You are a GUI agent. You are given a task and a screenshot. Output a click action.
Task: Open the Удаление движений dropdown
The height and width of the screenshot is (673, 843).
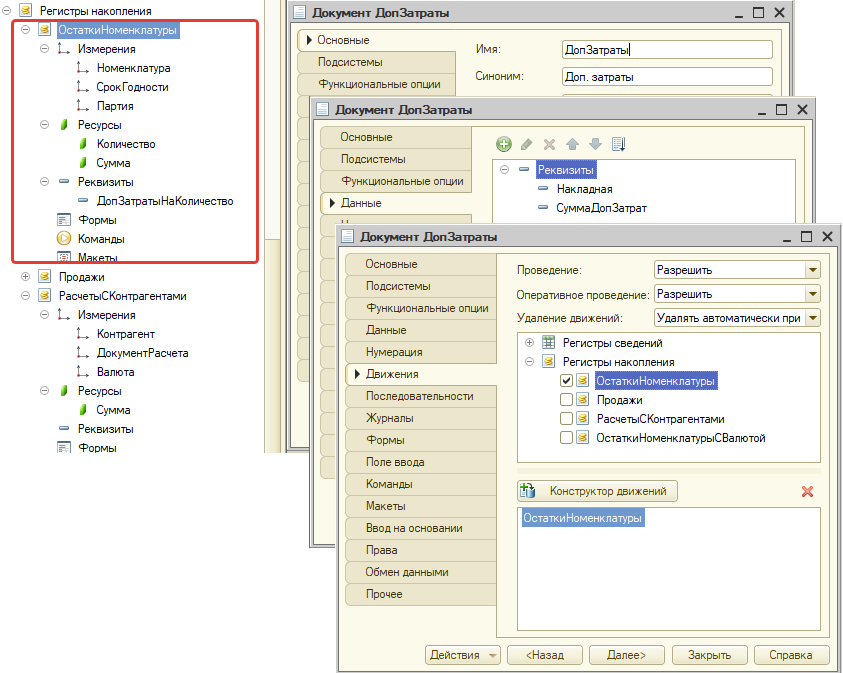(x=813, y=318)
